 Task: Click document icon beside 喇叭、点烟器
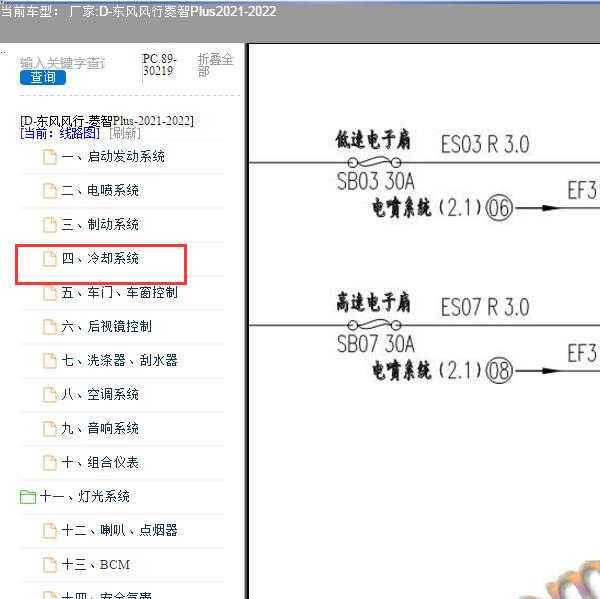pyautogui.click(x=50, y=531)
